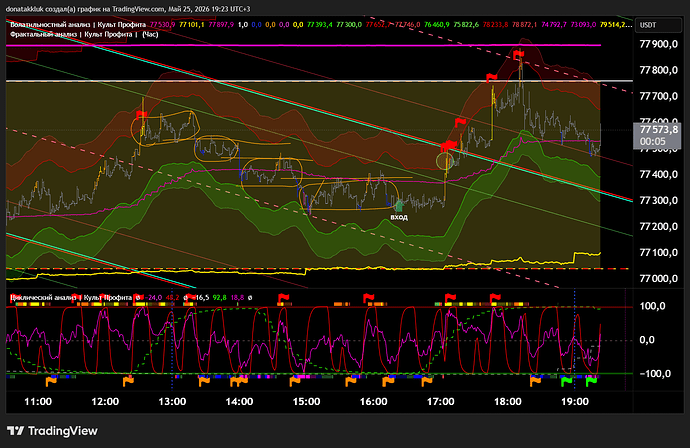The image size is (690, 448).
Task: Click the oscillator axis label 100,0
Action: tap(653, 306)
